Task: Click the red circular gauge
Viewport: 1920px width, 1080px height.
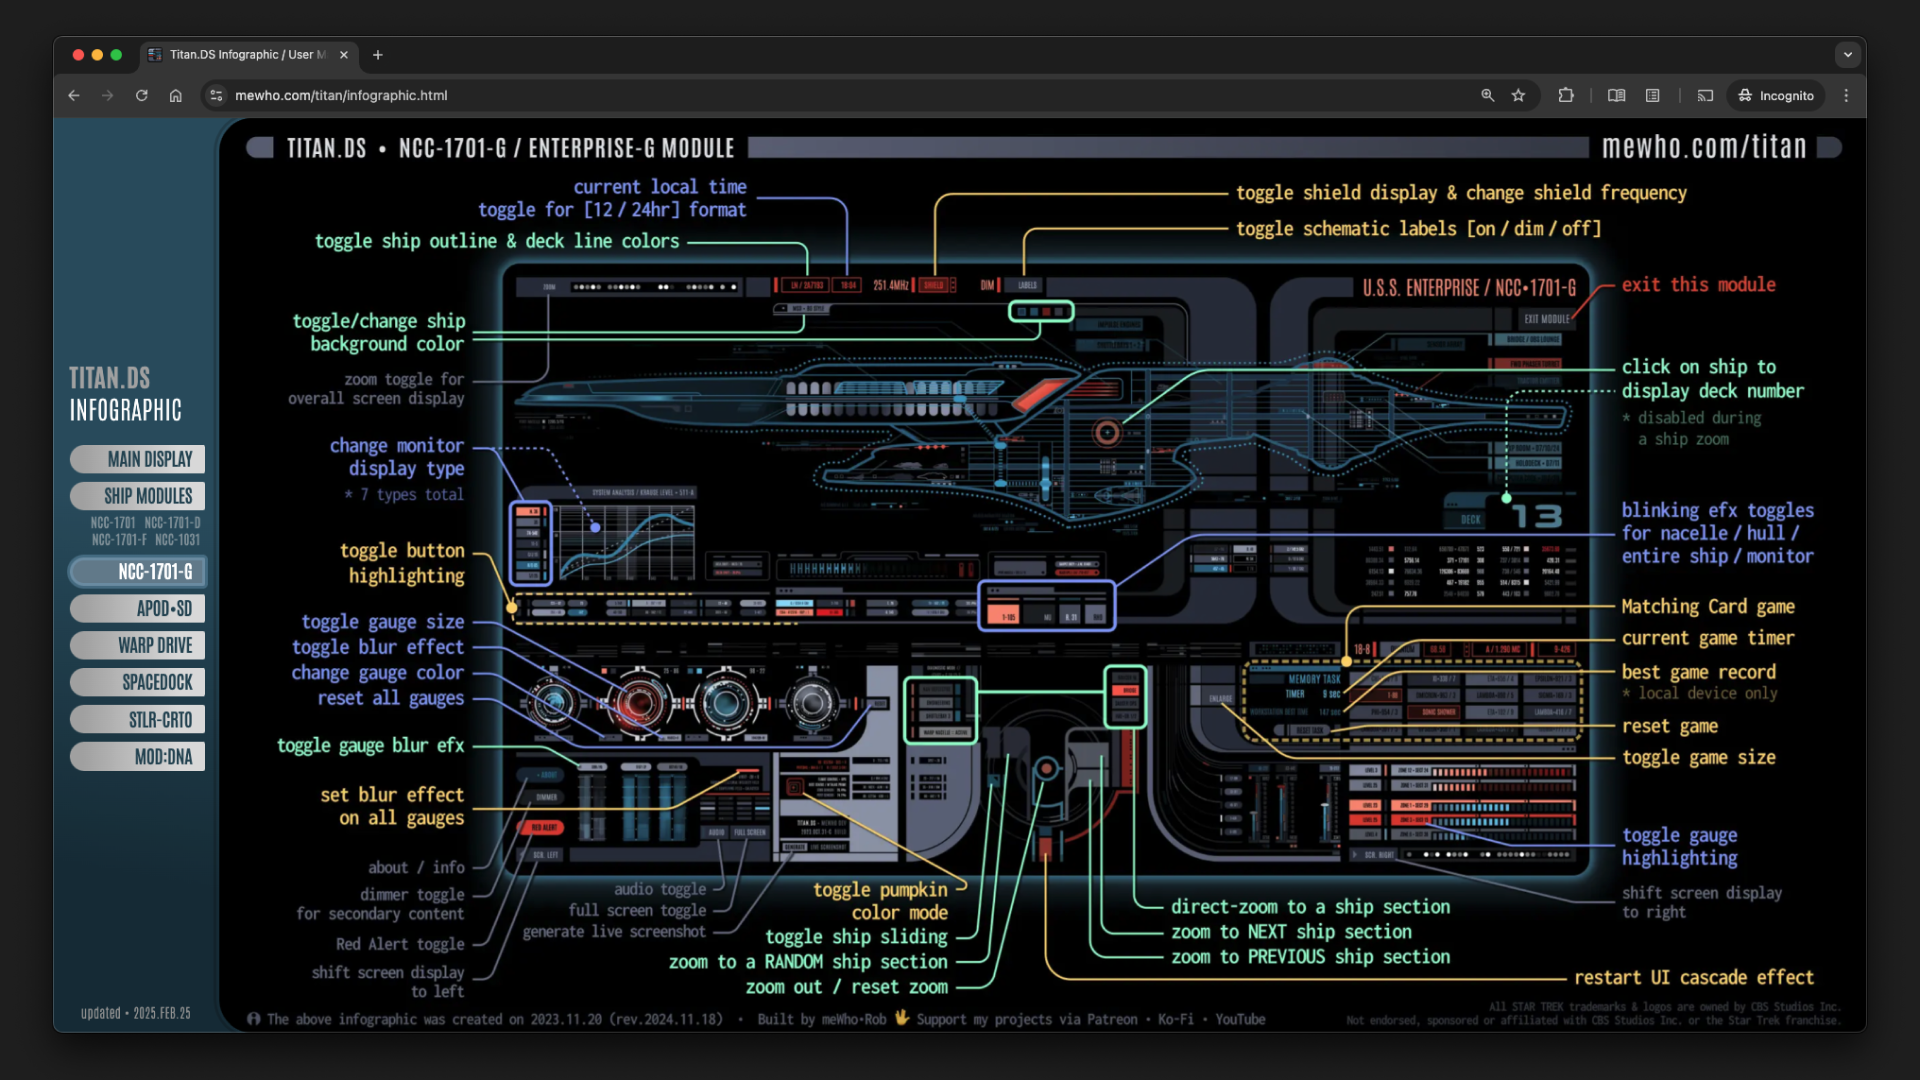Action: (639, 703)
